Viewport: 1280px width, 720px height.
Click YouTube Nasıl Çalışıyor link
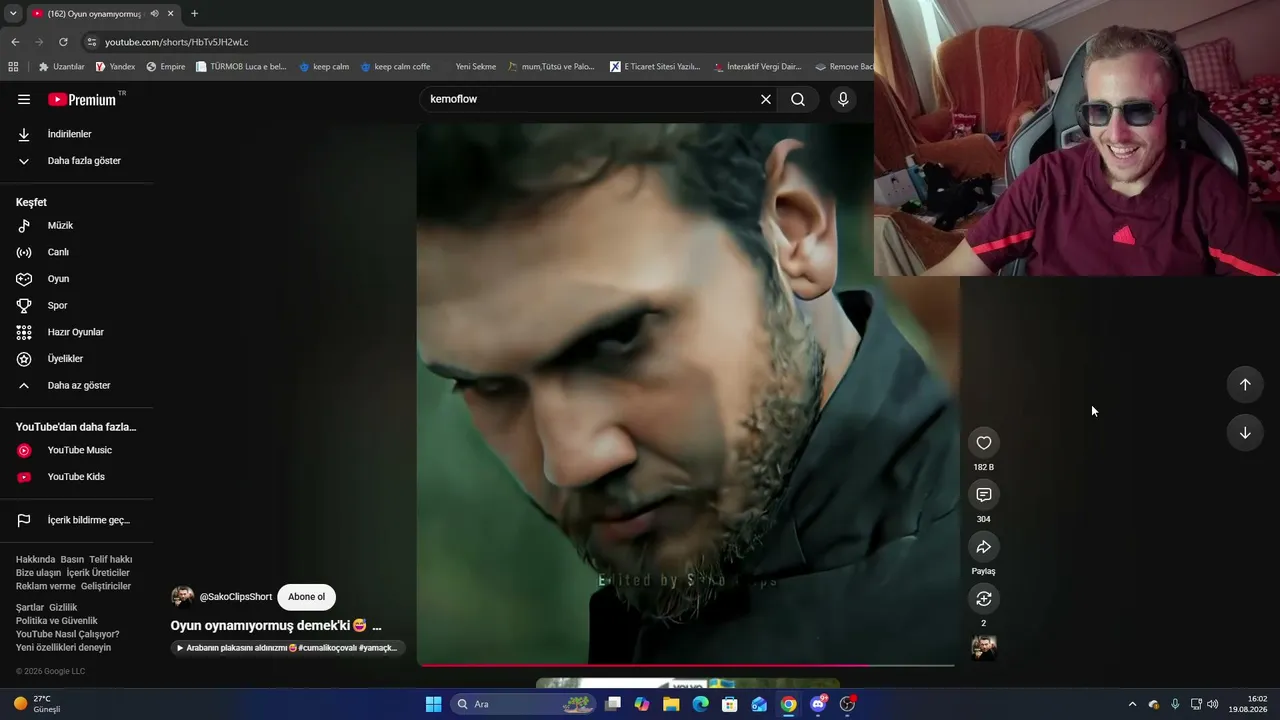67,634
